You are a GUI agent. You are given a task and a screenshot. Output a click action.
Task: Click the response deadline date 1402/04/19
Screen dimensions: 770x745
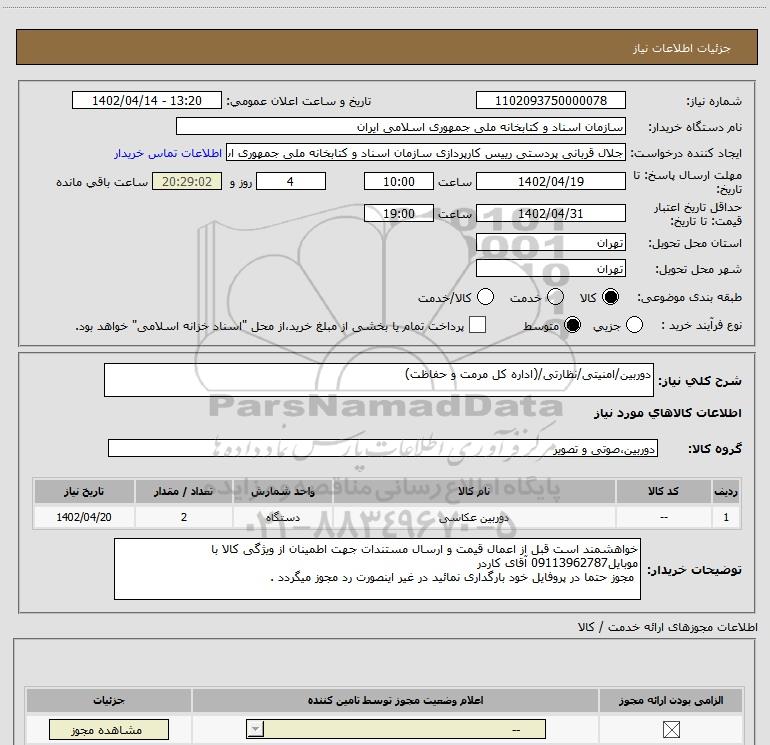click(550, 182)
